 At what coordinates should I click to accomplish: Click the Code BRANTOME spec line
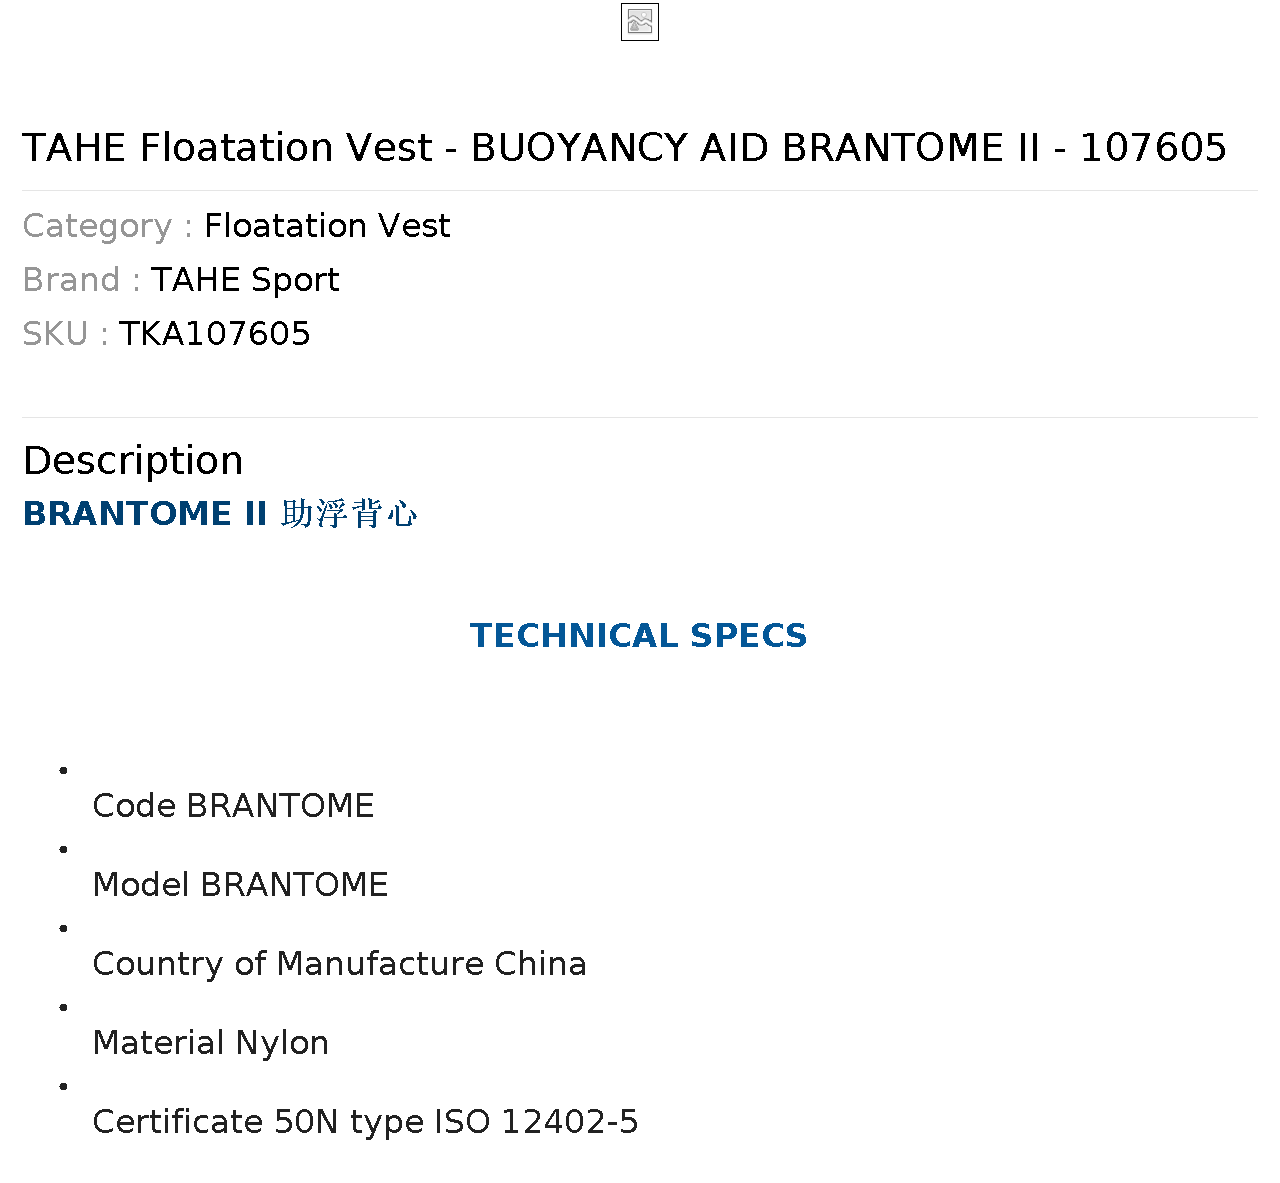pyautogui.click(x=233, y=806)
